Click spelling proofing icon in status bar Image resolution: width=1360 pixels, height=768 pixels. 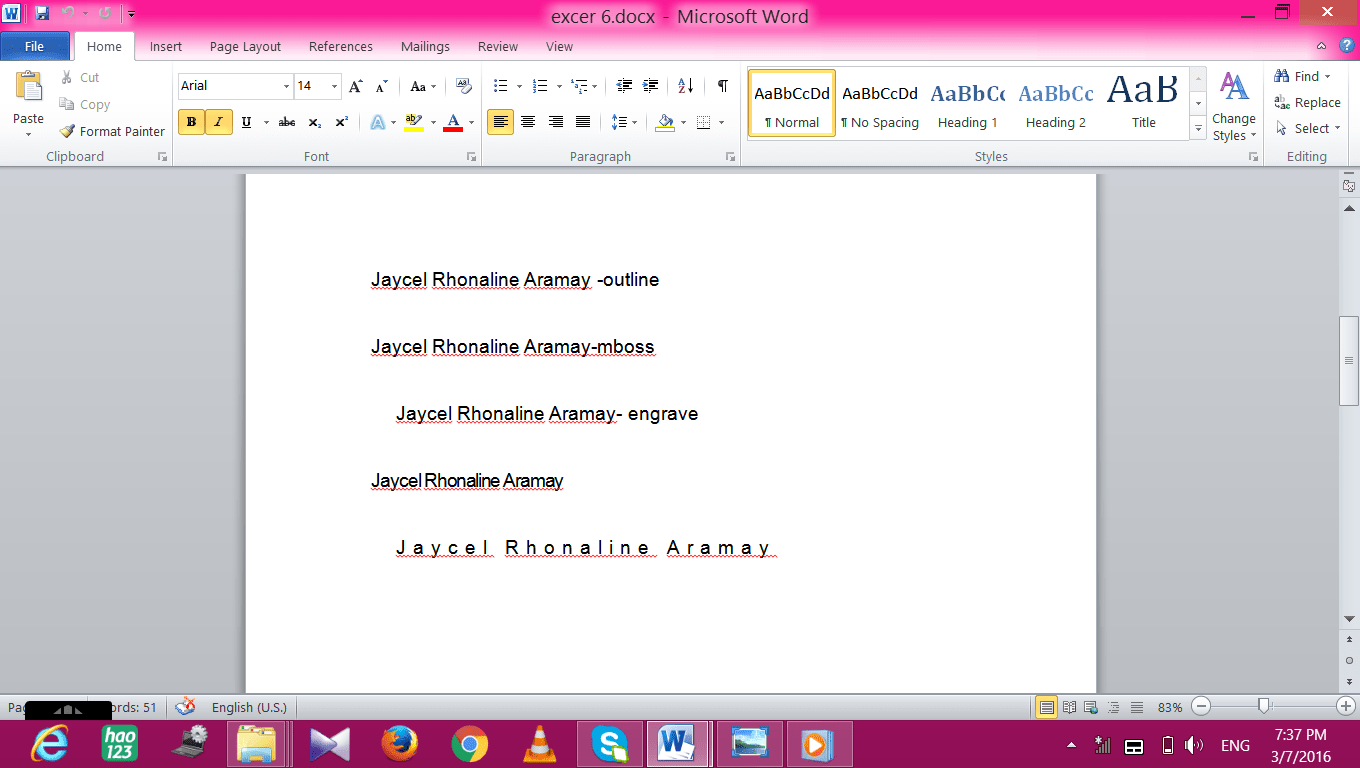point(186,707)
